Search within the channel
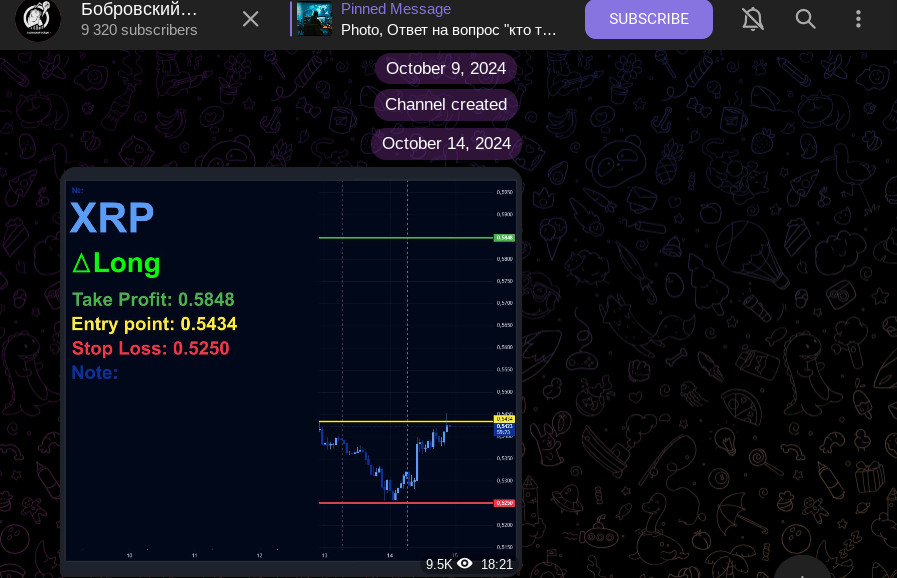 coord(805,19)
